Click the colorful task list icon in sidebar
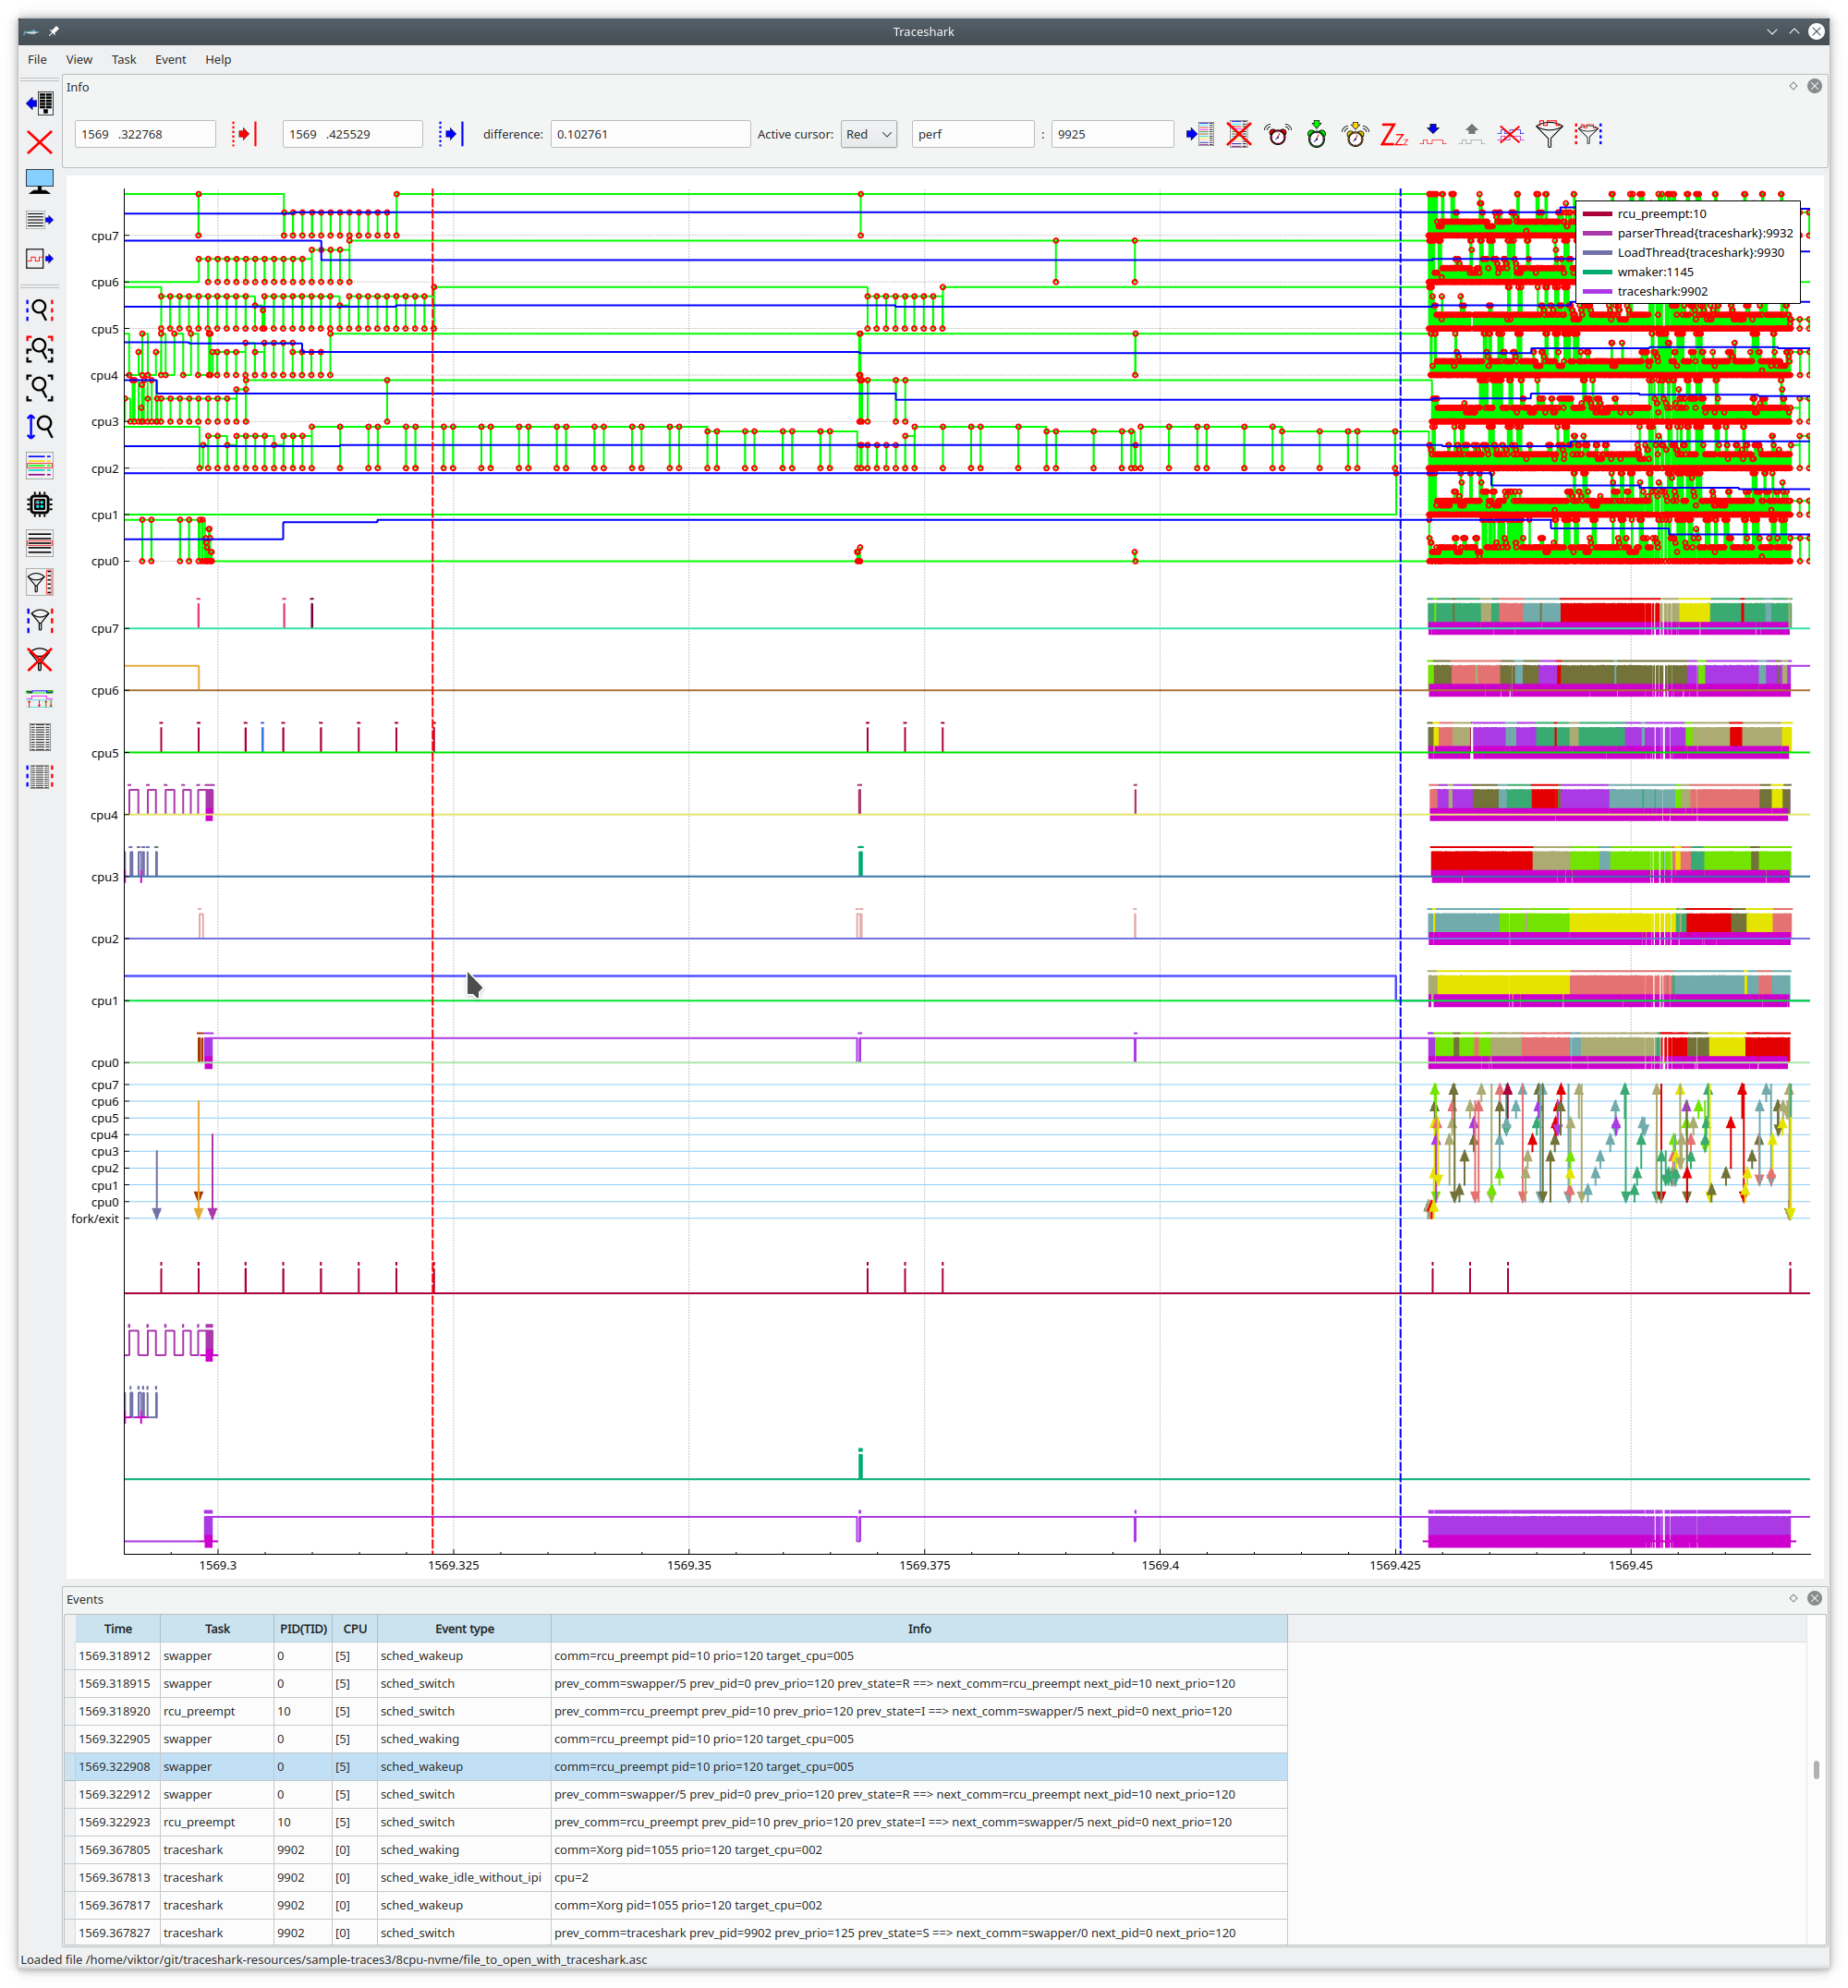 pyautogui.click(x=40, y=466)
